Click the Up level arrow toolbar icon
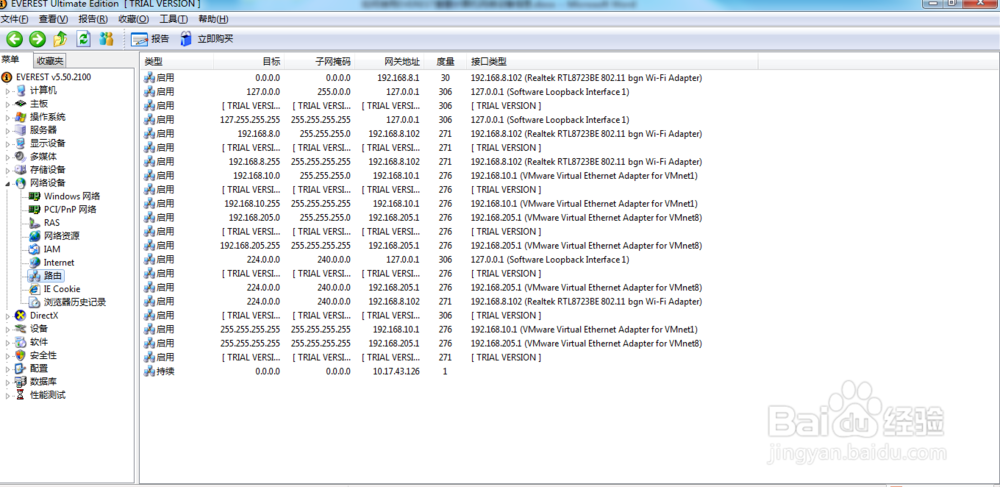This screenshot has width=1000, height=487. point(61,39)
